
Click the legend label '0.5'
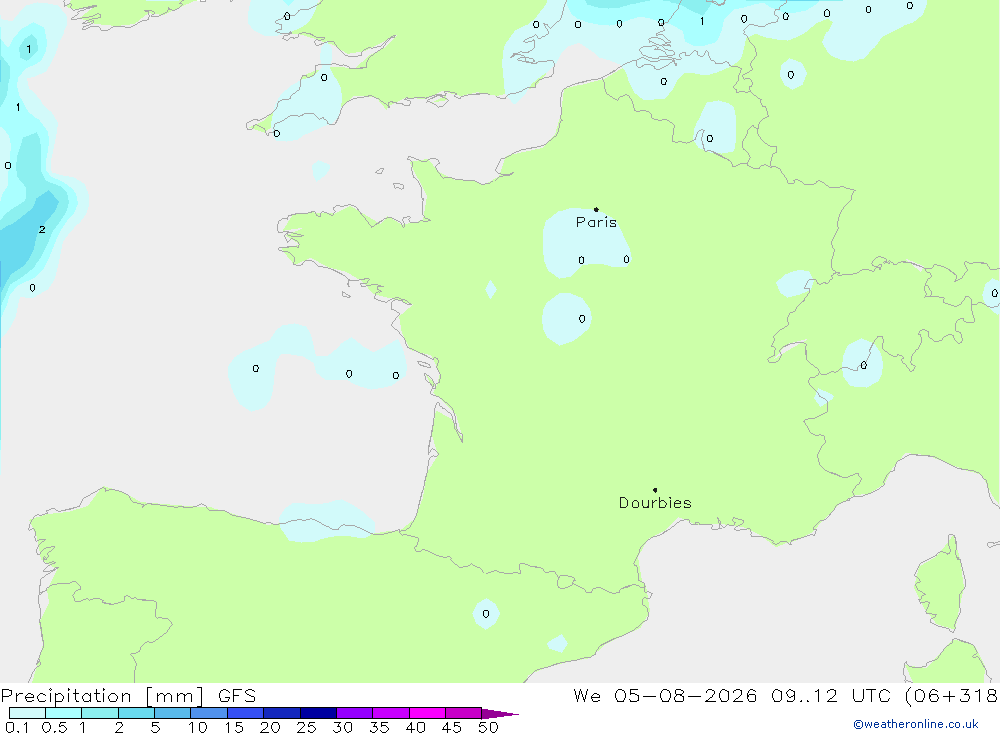point(55,727)
